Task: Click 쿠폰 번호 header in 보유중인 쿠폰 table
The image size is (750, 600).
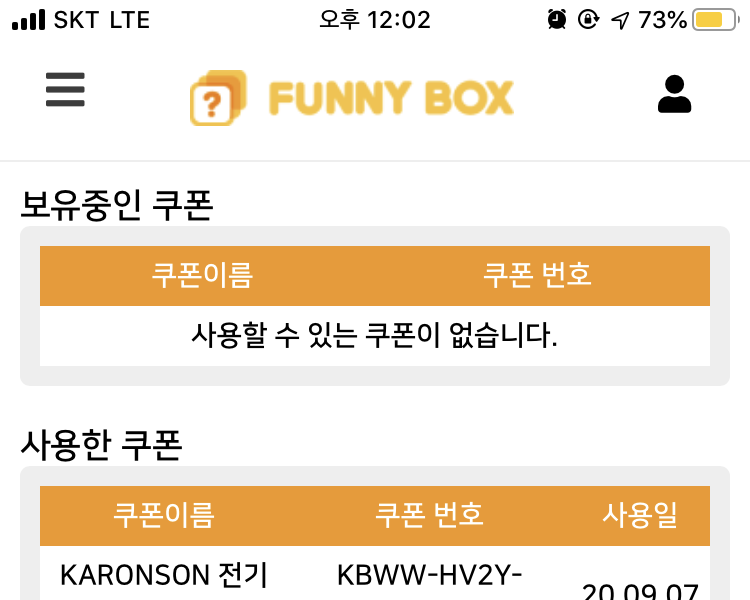Action: pos(537,275)
